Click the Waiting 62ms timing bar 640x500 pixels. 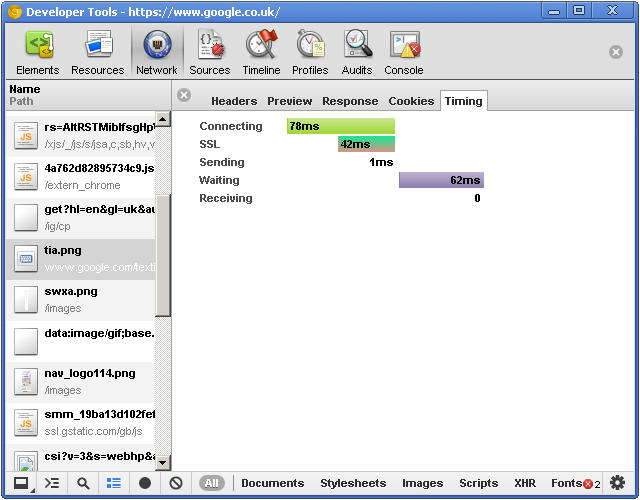point(441,180)
